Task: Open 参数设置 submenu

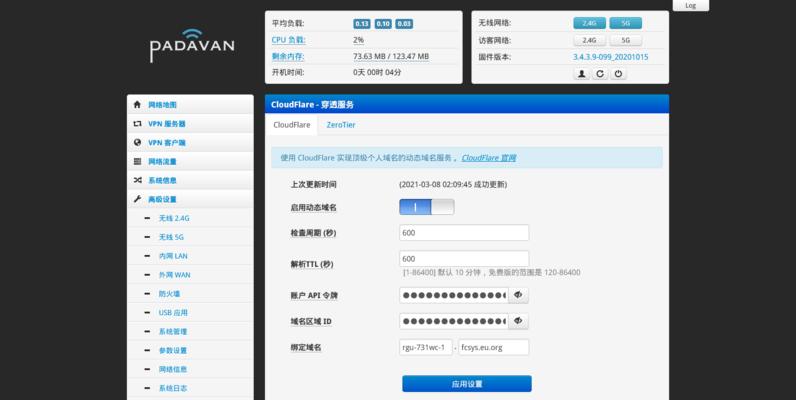Action: click(x=190, y=350)
